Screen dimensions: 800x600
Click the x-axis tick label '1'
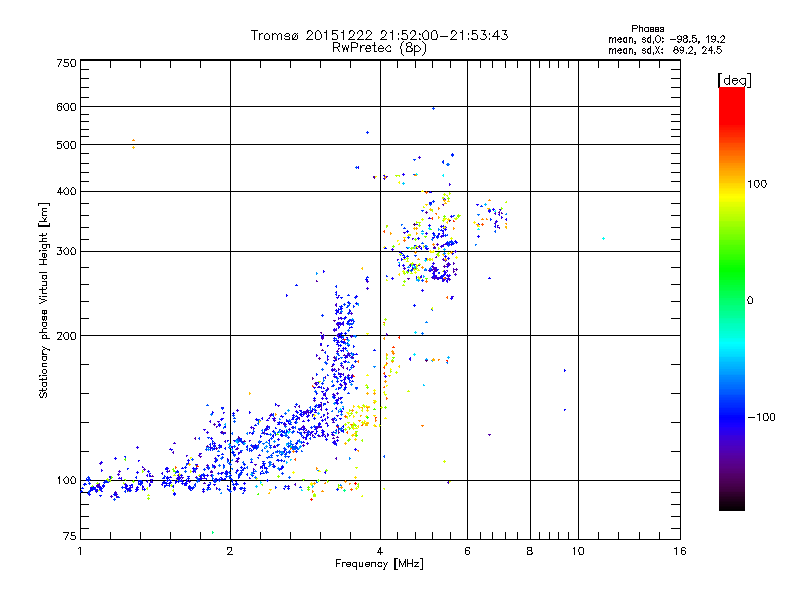(x=80, y=551)
